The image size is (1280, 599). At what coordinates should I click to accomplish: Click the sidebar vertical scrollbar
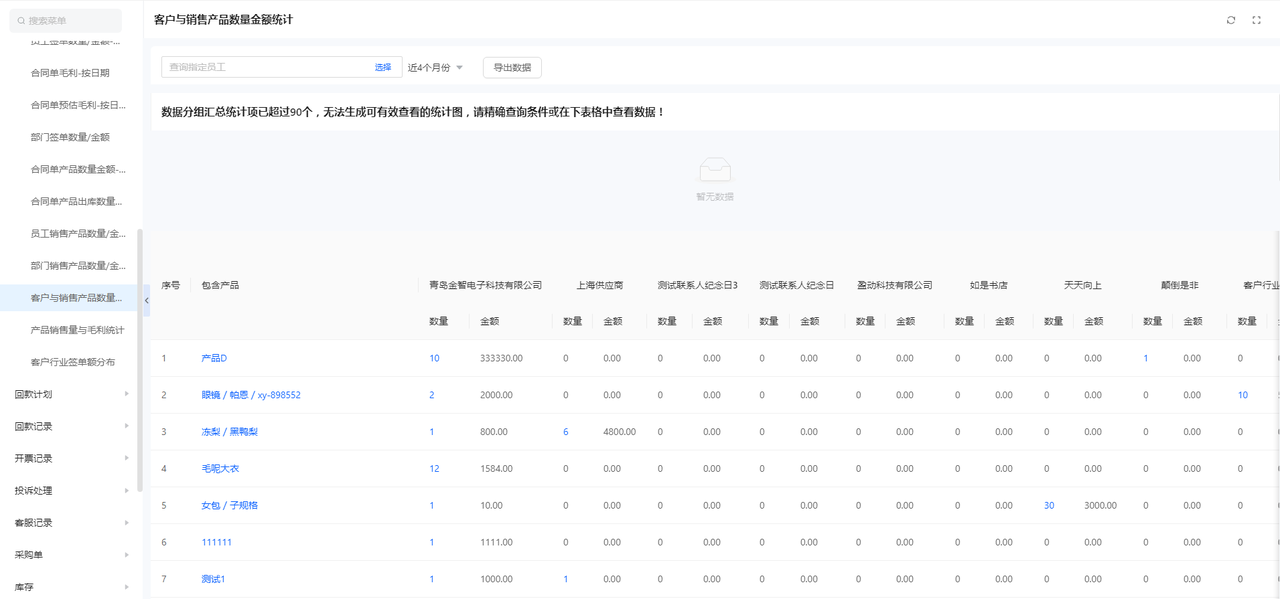tap(140, 360)
